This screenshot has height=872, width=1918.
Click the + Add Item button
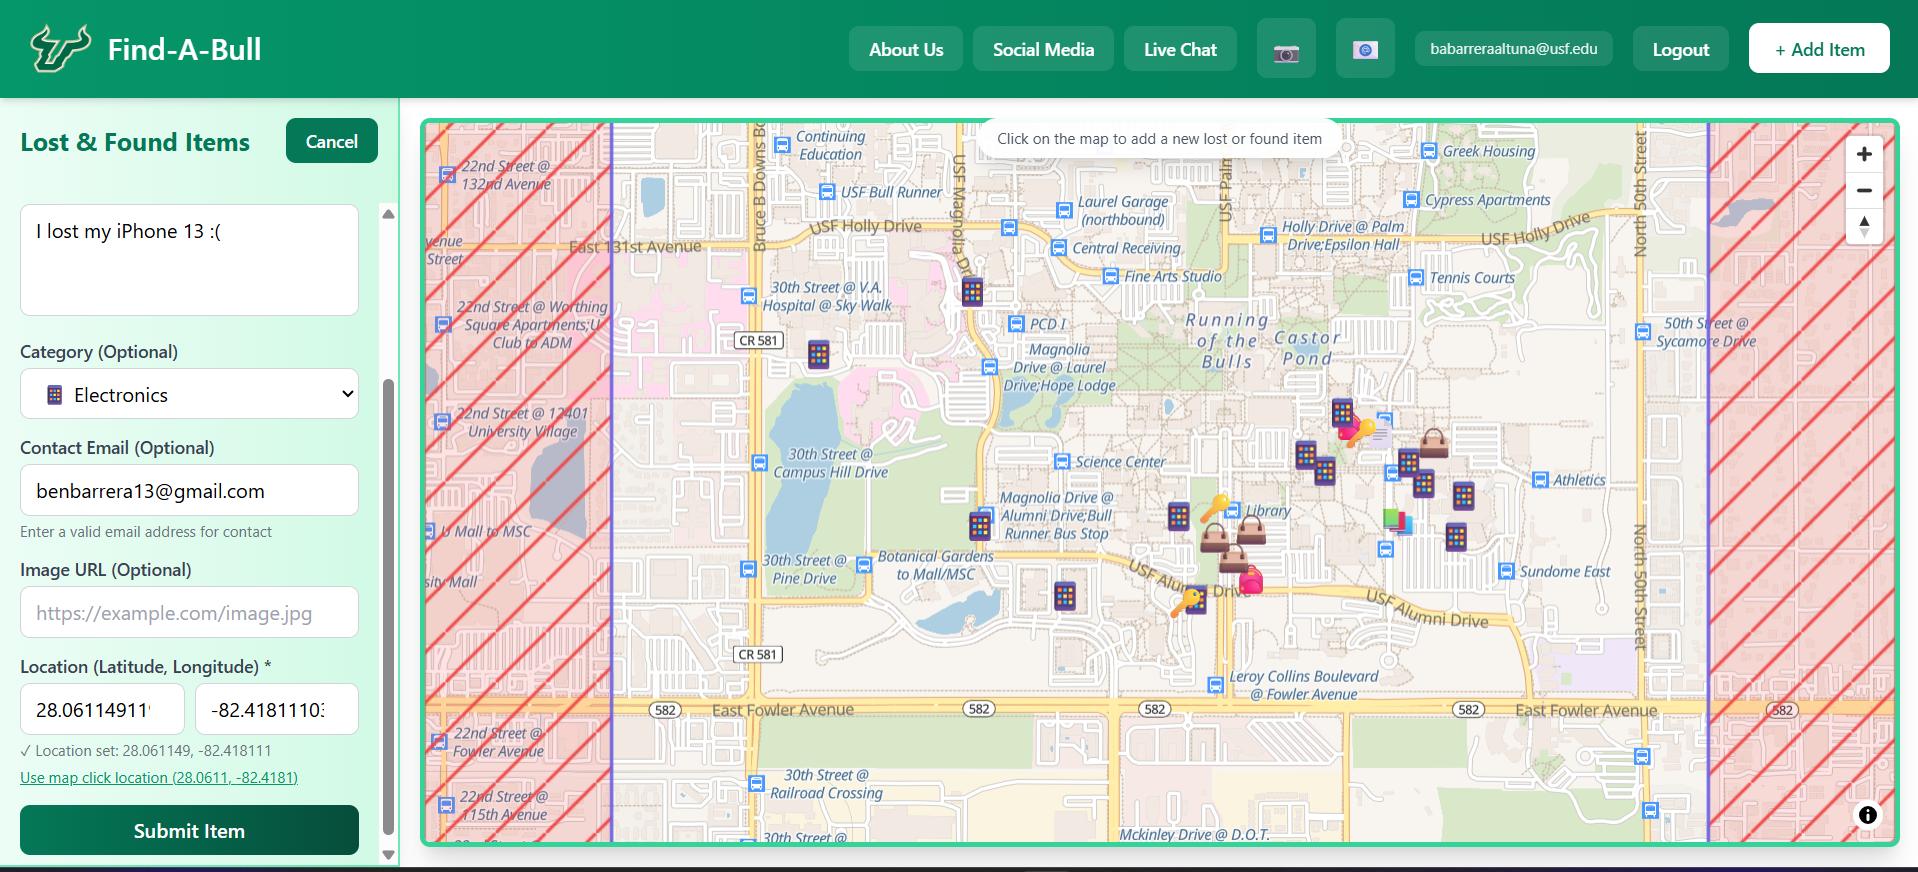click(x=1819, y=49)
